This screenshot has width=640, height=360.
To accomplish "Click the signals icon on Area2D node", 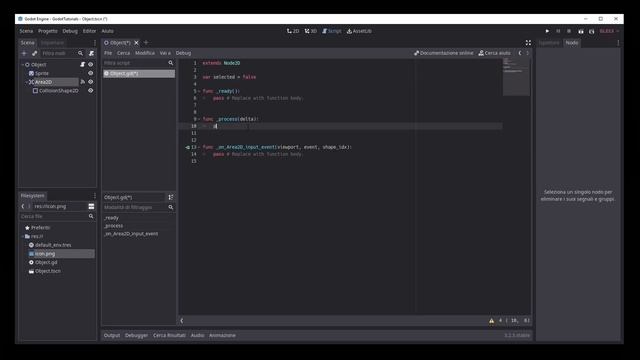I will pyautogui.click(x=82, y=82).
